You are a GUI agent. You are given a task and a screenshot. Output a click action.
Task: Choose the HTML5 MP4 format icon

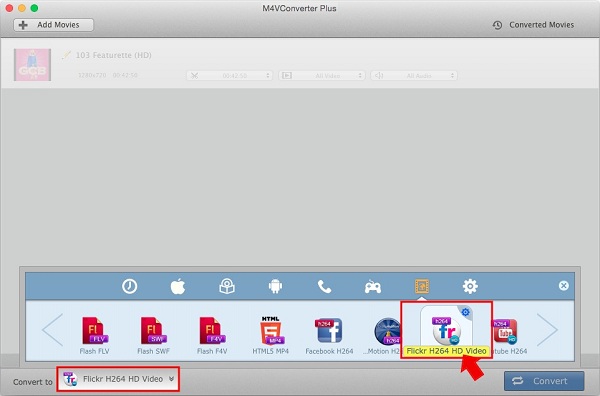[271, 330]
